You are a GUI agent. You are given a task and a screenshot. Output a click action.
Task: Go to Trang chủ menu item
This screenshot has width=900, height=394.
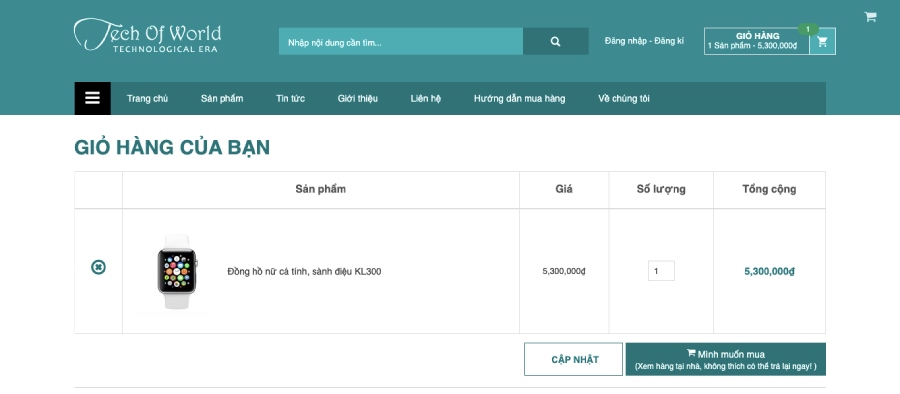(x=148, y=98)
